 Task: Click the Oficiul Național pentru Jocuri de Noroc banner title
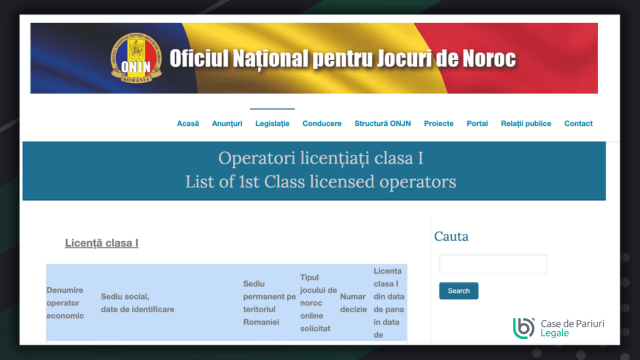pyautogui.click(x=342, y=58)
